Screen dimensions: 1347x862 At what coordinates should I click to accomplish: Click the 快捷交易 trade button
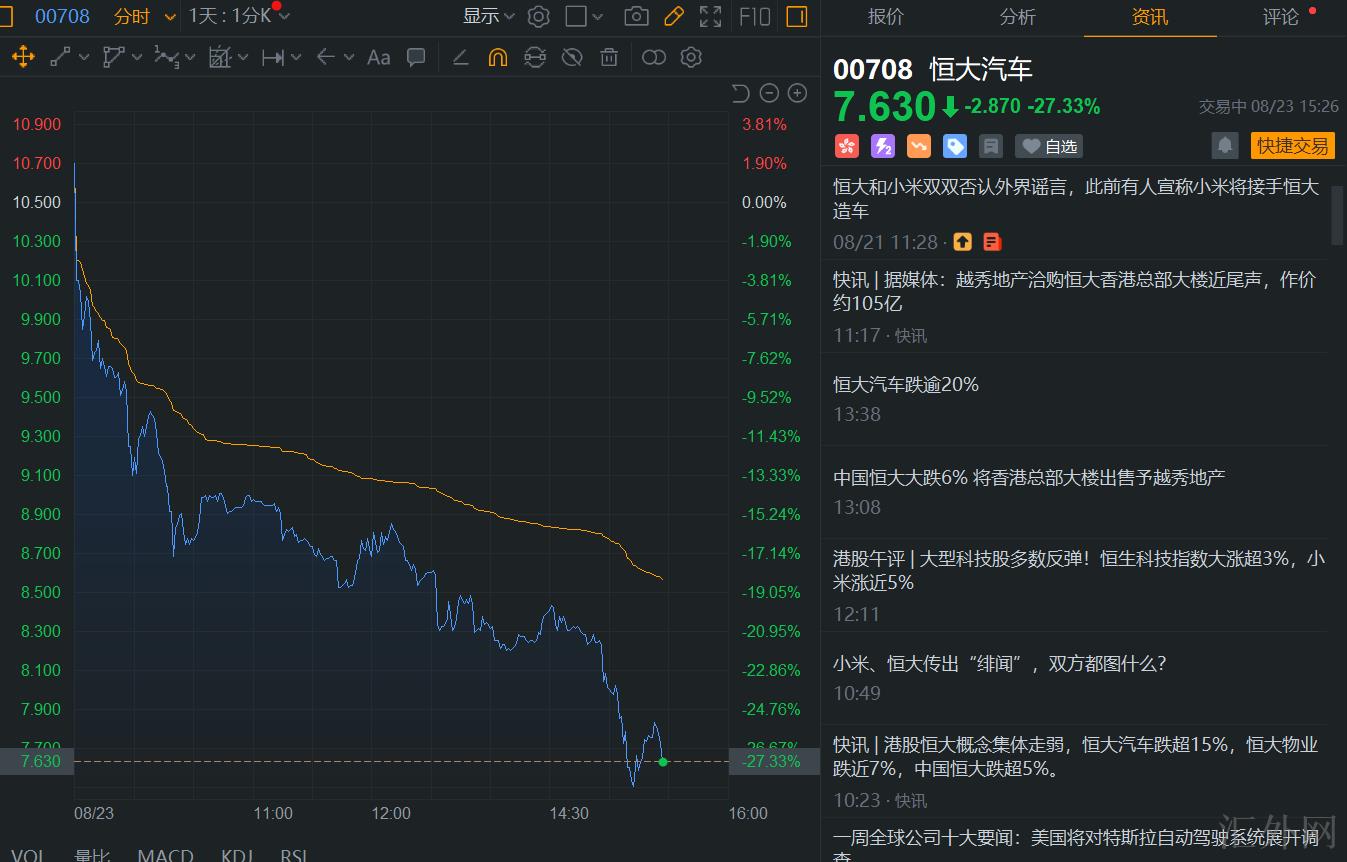coord(1292,145)
